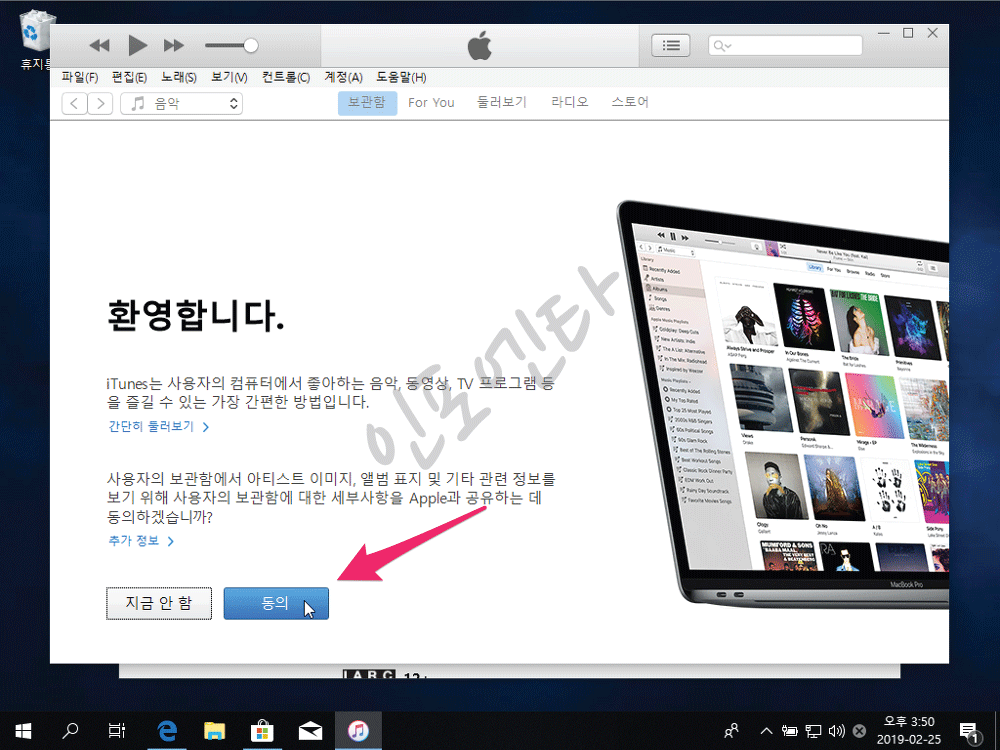Open the 파일(F) menu

[x=80, y=77]
